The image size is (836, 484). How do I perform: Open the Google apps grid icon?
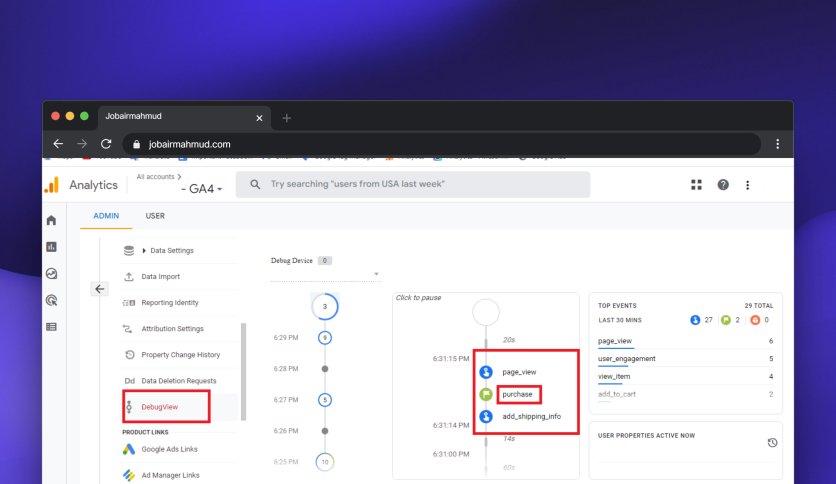pyautogui.click(x=696, y=184)
